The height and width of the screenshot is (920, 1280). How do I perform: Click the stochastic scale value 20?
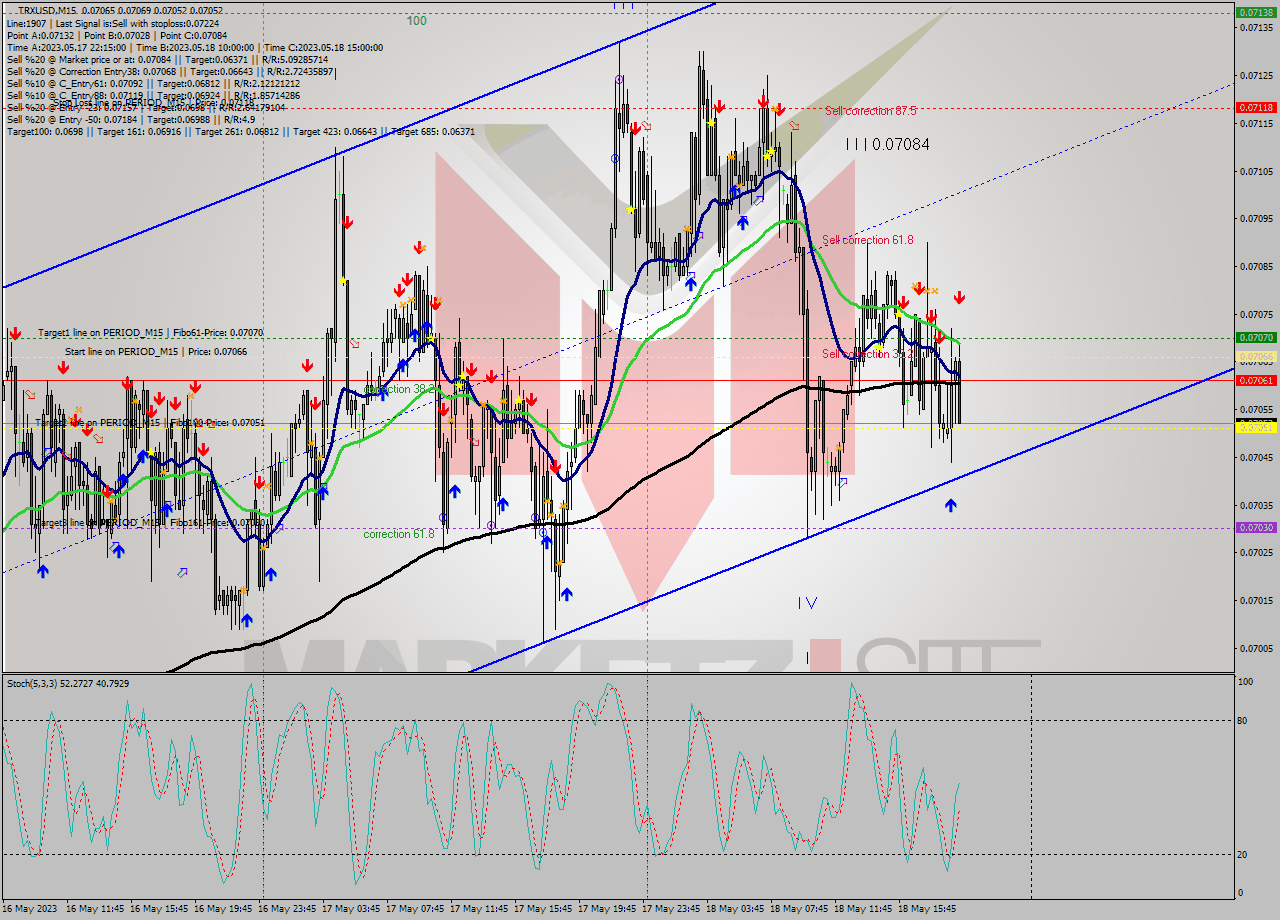coord(1243,854)
